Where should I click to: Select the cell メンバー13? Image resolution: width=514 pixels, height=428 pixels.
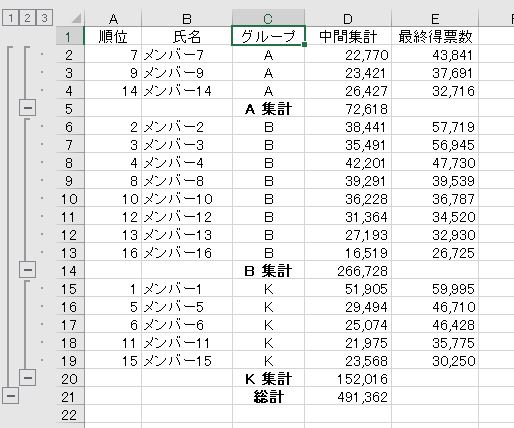tap(187, 234)
